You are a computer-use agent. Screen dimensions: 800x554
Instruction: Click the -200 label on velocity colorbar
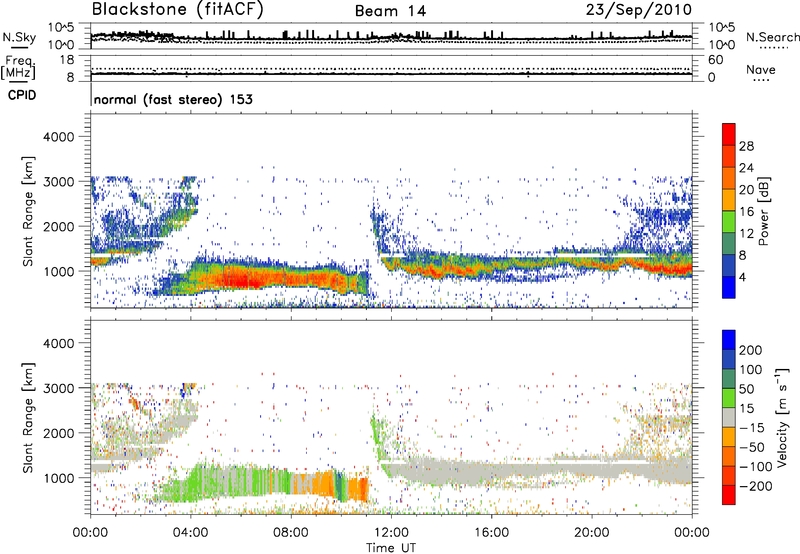(x=756, y=486)
